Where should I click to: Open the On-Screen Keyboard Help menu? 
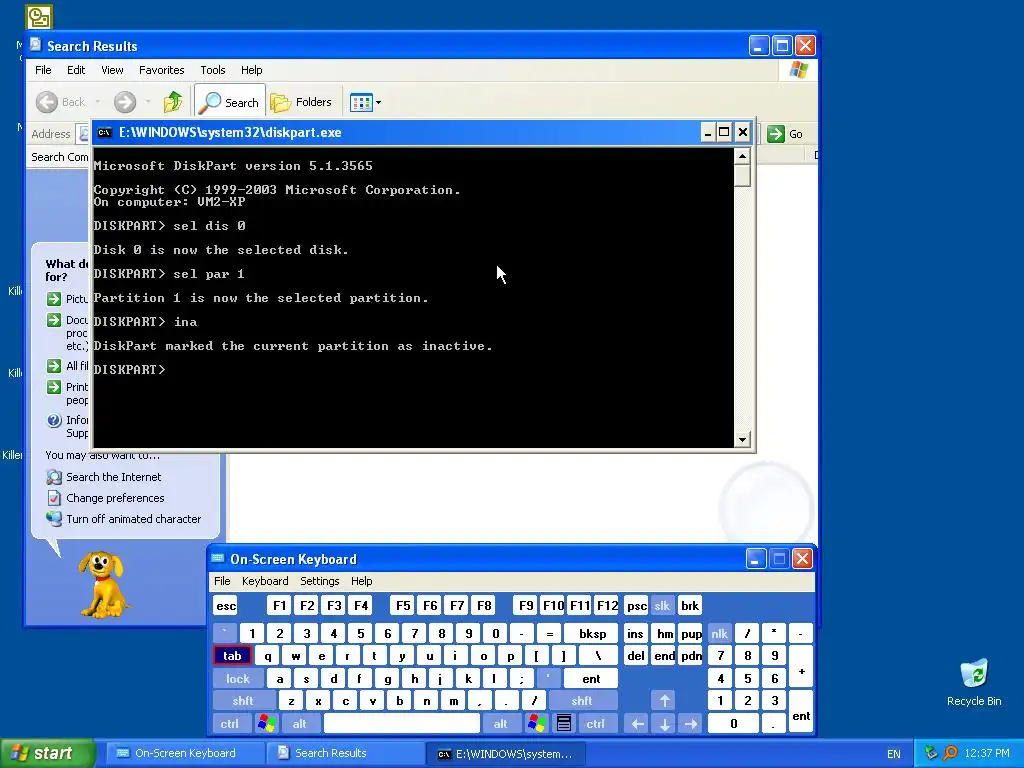361,581
